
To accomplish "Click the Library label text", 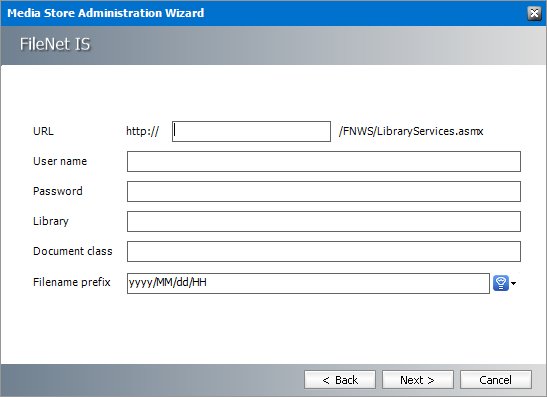I will coord(51,222).
